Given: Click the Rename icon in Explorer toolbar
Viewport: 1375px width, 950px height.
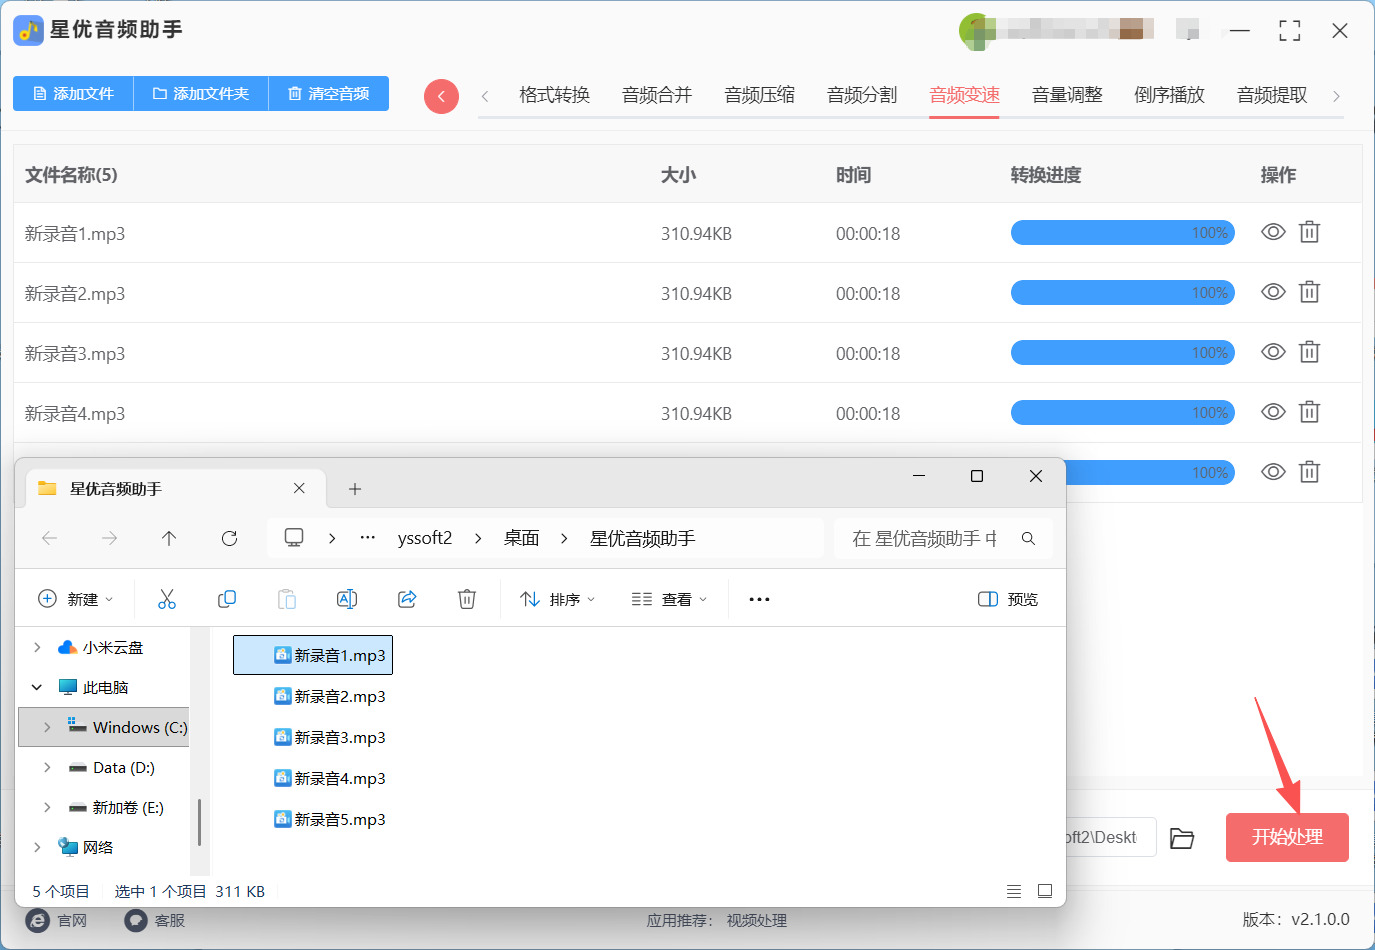Looking at the screenshot, I should click(x=347, y=599).
